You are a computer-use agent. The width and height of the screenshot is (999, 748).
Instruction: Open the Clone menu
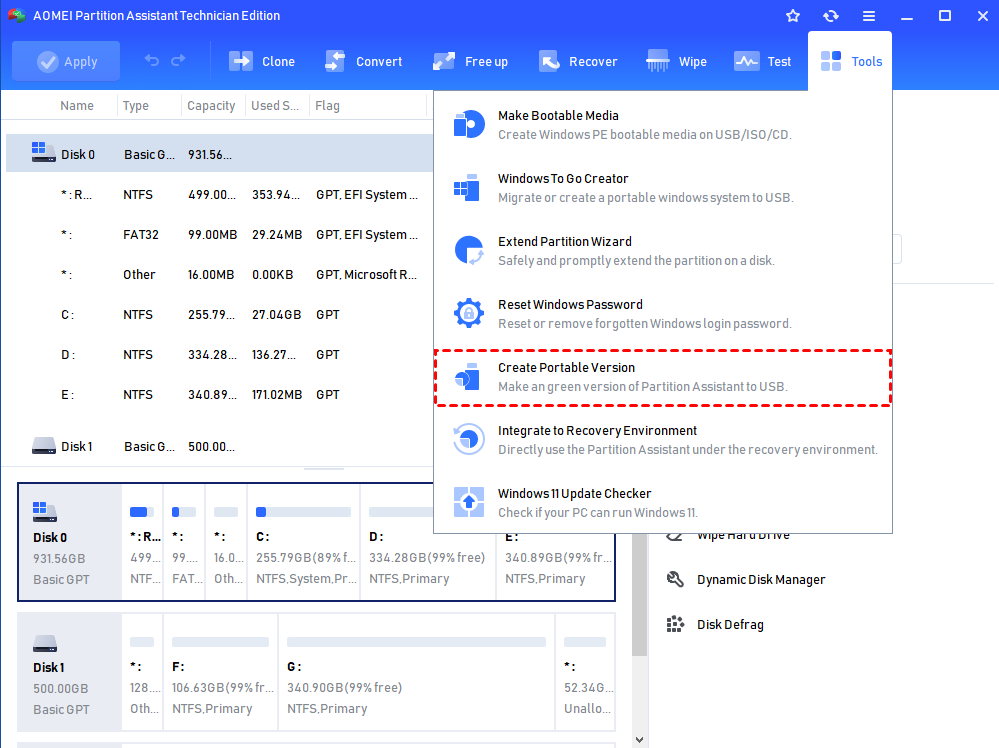[262, 61]
